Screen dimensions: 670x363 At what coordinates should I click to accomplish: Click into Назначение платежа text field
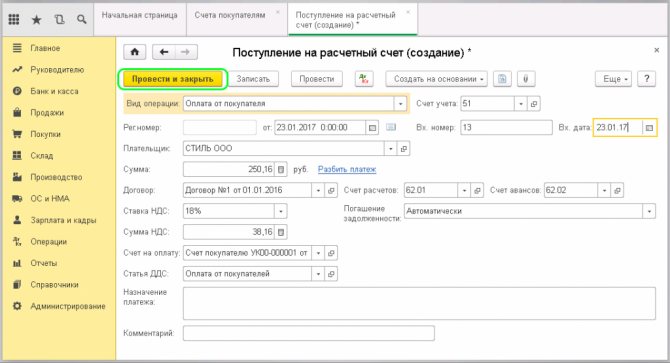point(419,303)
